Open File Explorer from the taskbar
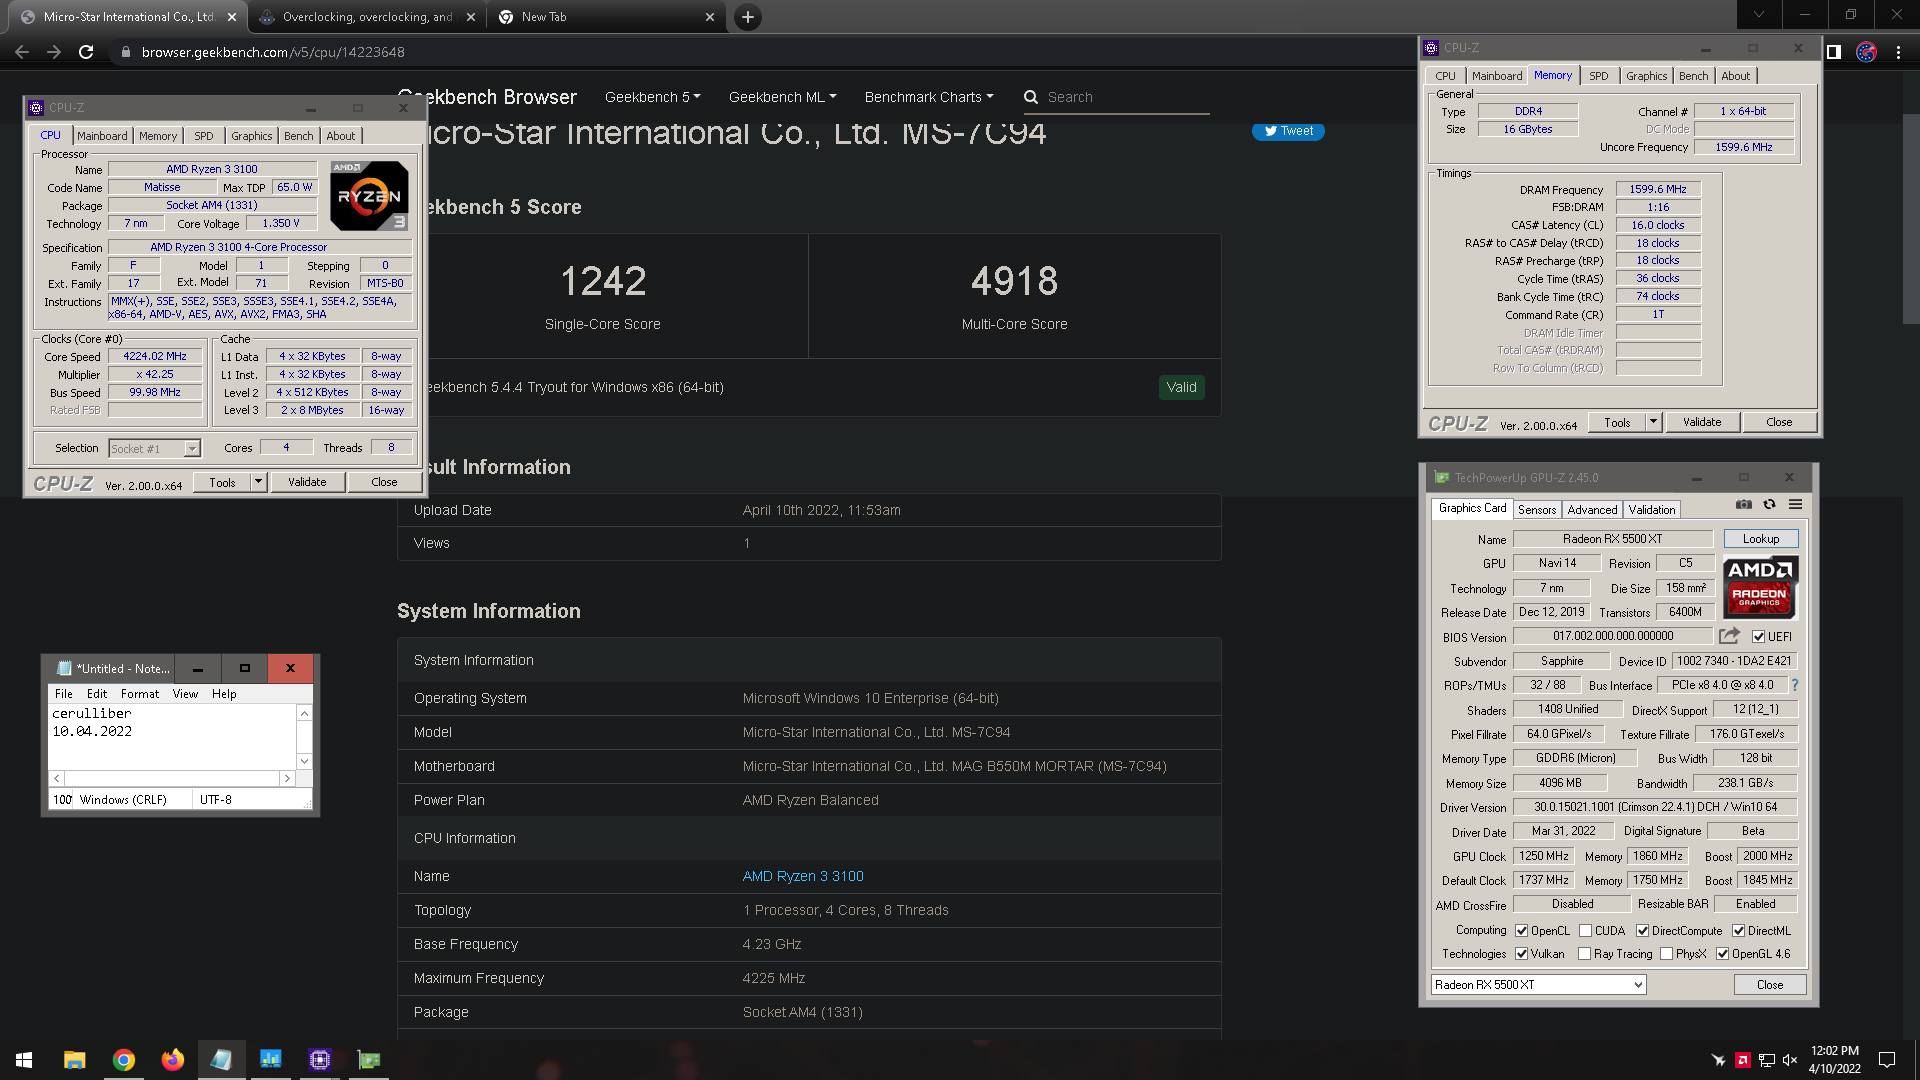This screenshot has height=1080, width=1920. pos(74,1060)
